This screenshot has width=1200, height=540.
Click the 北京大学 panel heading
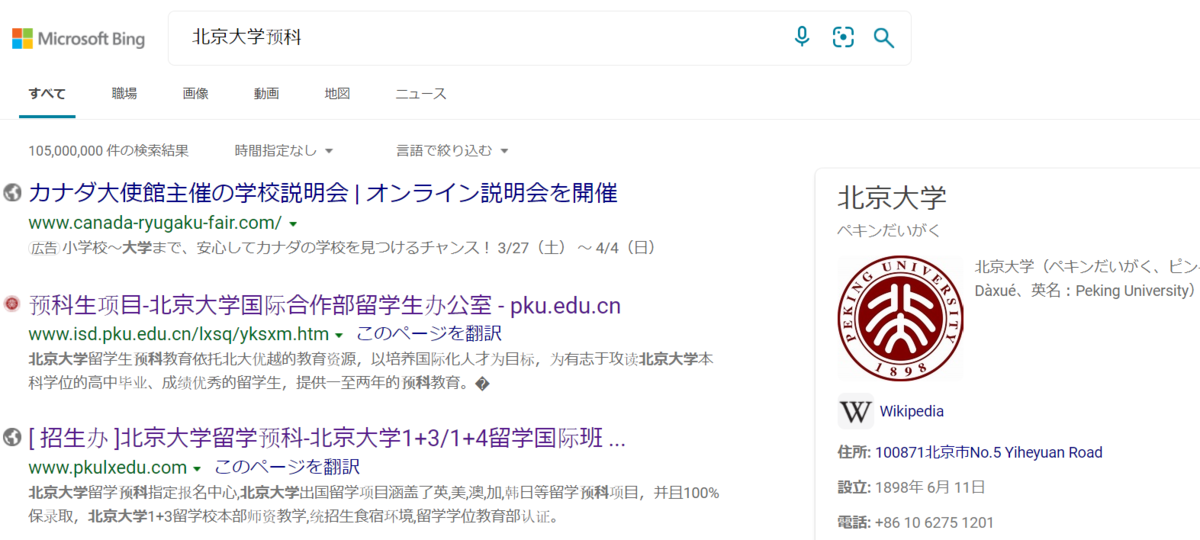click(x=892, y=196)
